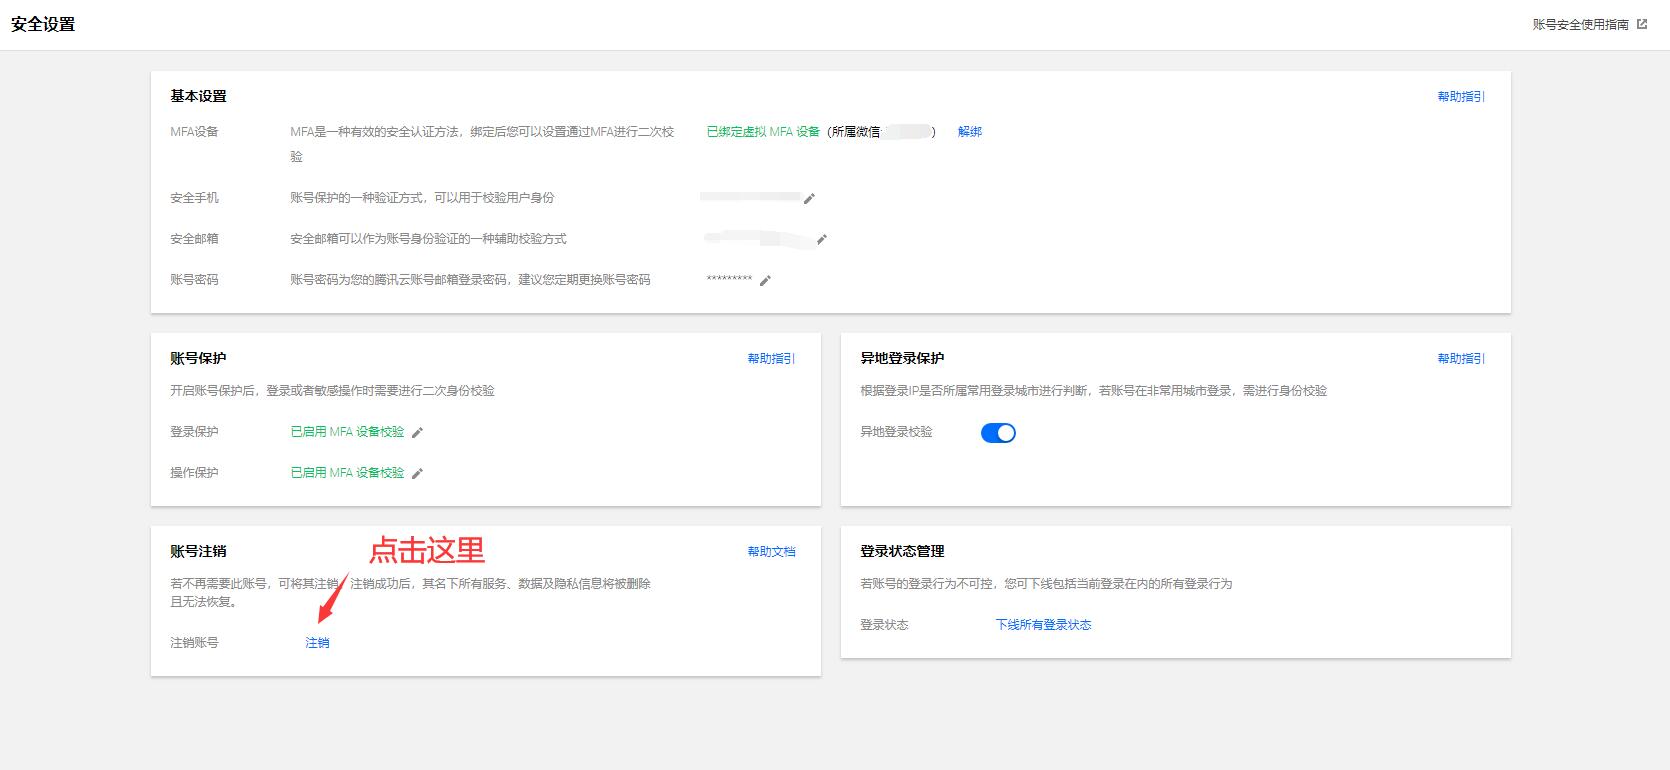Click the 账号密码 row label
Viewport: 1670px width, 770px height.
pyautogui.click(x=194, y=279)
